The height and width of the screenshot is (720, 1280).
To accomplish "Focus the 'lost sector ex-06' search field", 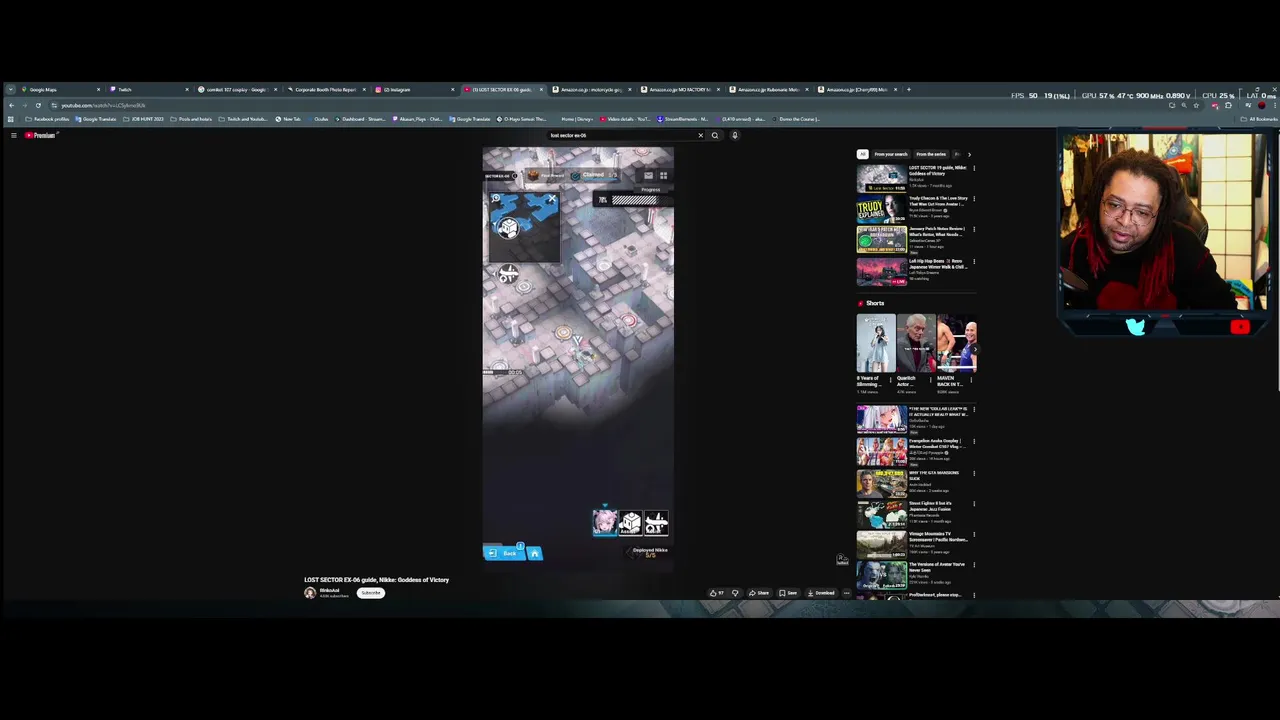I will (620, 135).
